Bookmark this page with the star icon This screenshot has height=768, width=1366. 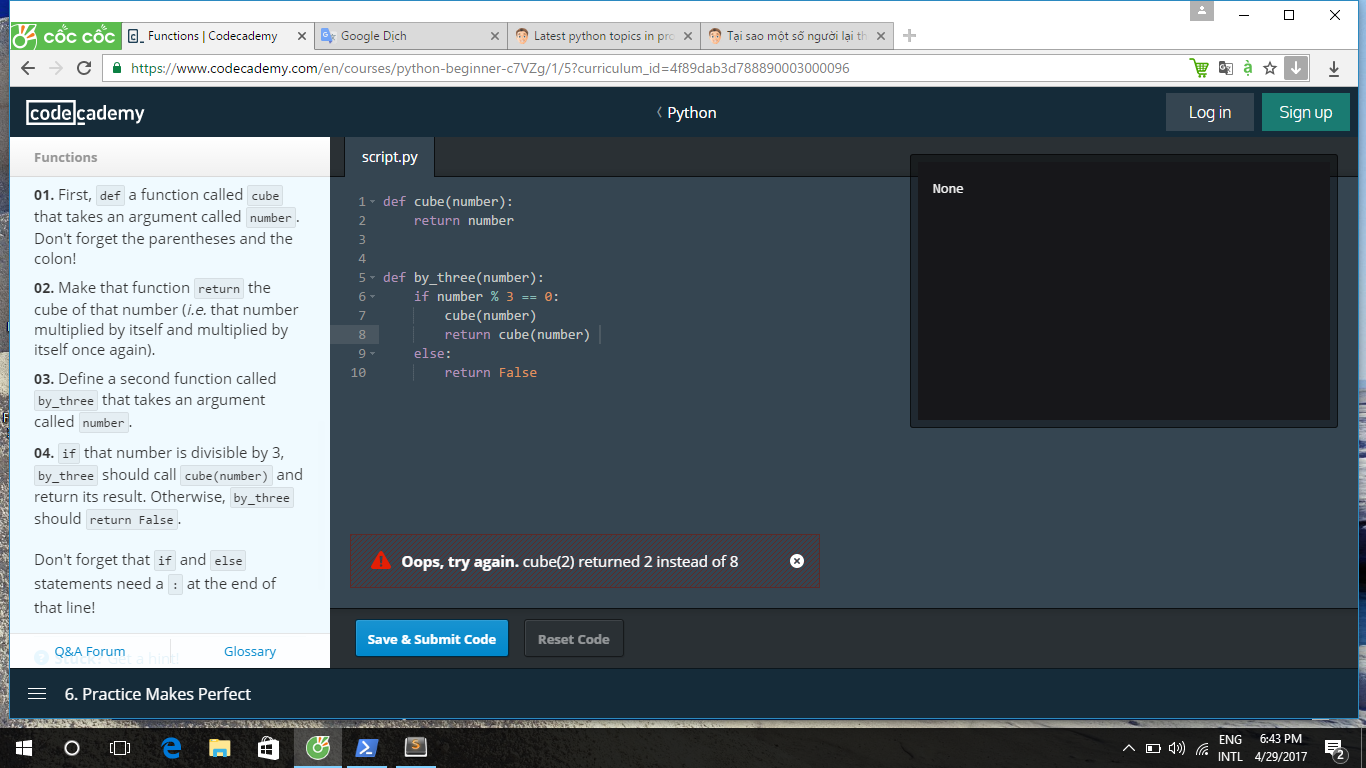coord(1270,69)
